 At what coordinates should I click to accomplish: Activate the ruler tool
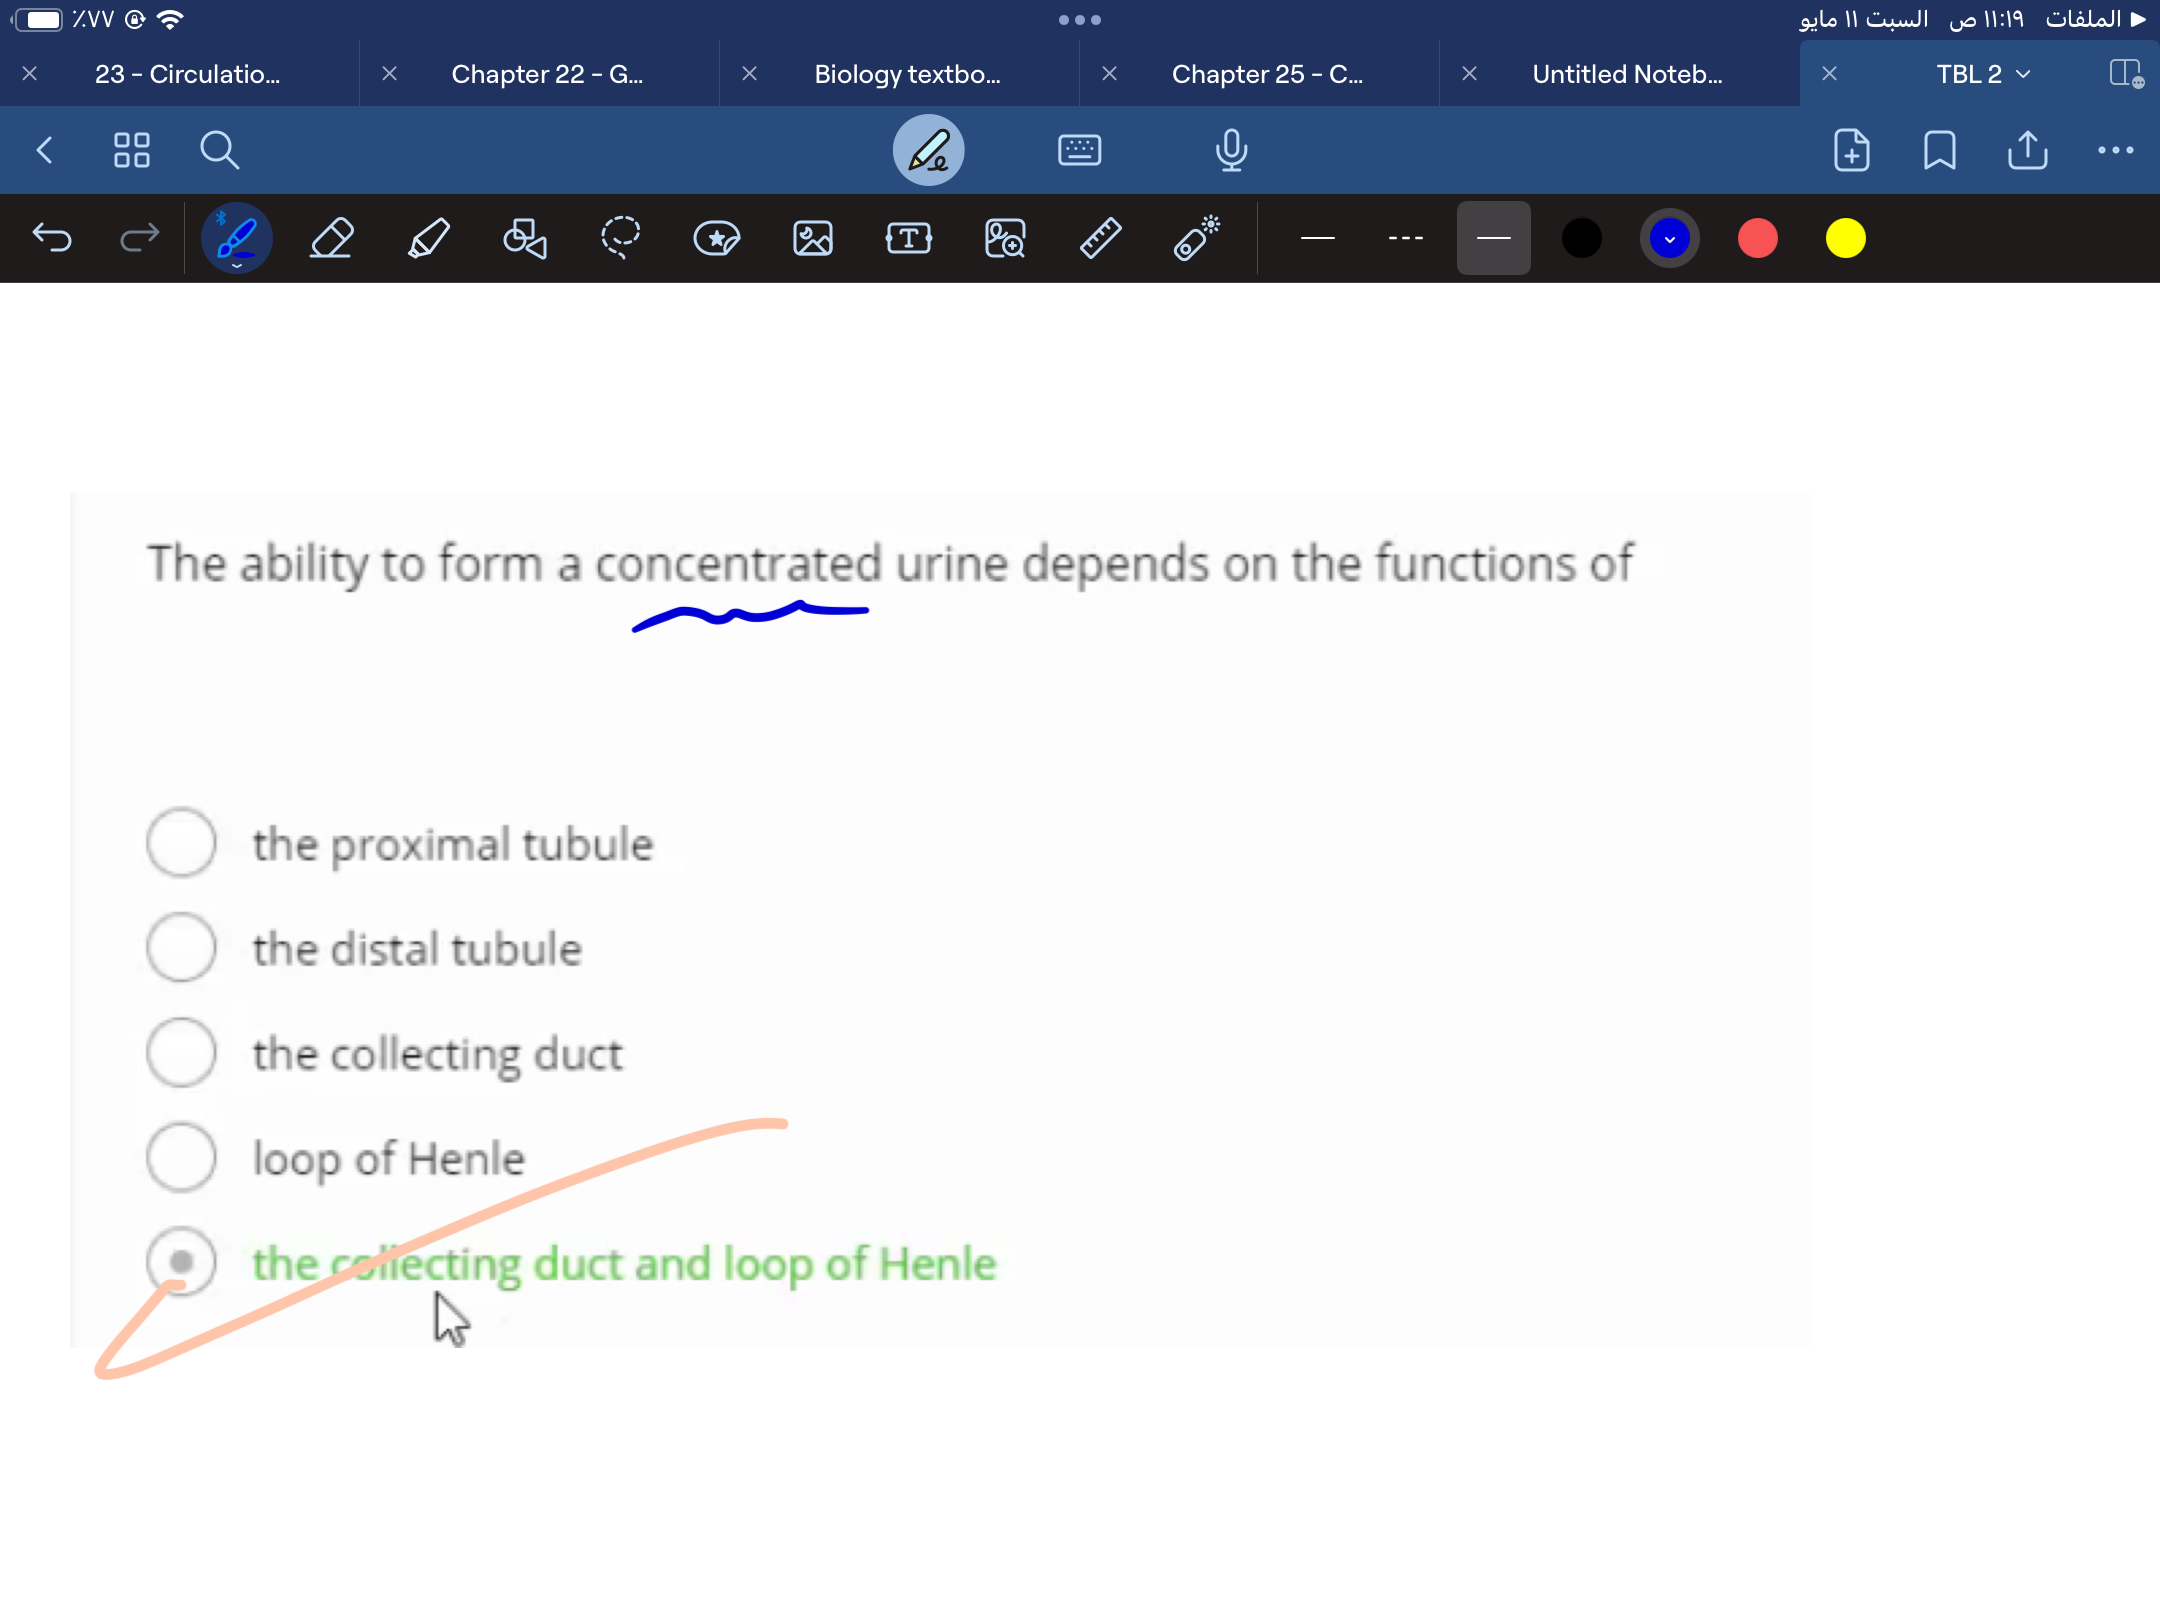(x=1100, y=239)
